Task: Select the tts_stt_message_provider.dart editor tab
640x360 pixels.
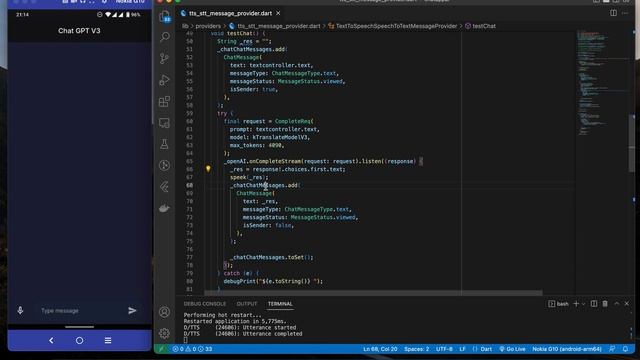Action: pyautogui.click(x=231, y=13)
